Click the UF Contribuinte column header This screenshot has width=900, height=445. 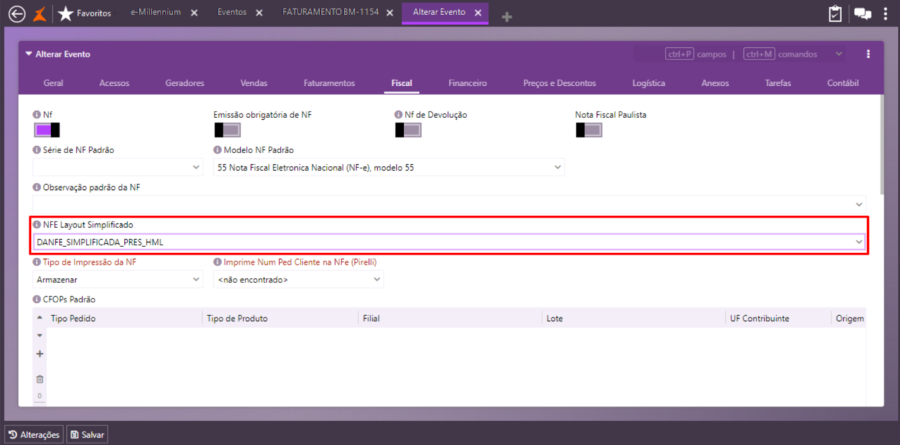(x=759, y=318)
